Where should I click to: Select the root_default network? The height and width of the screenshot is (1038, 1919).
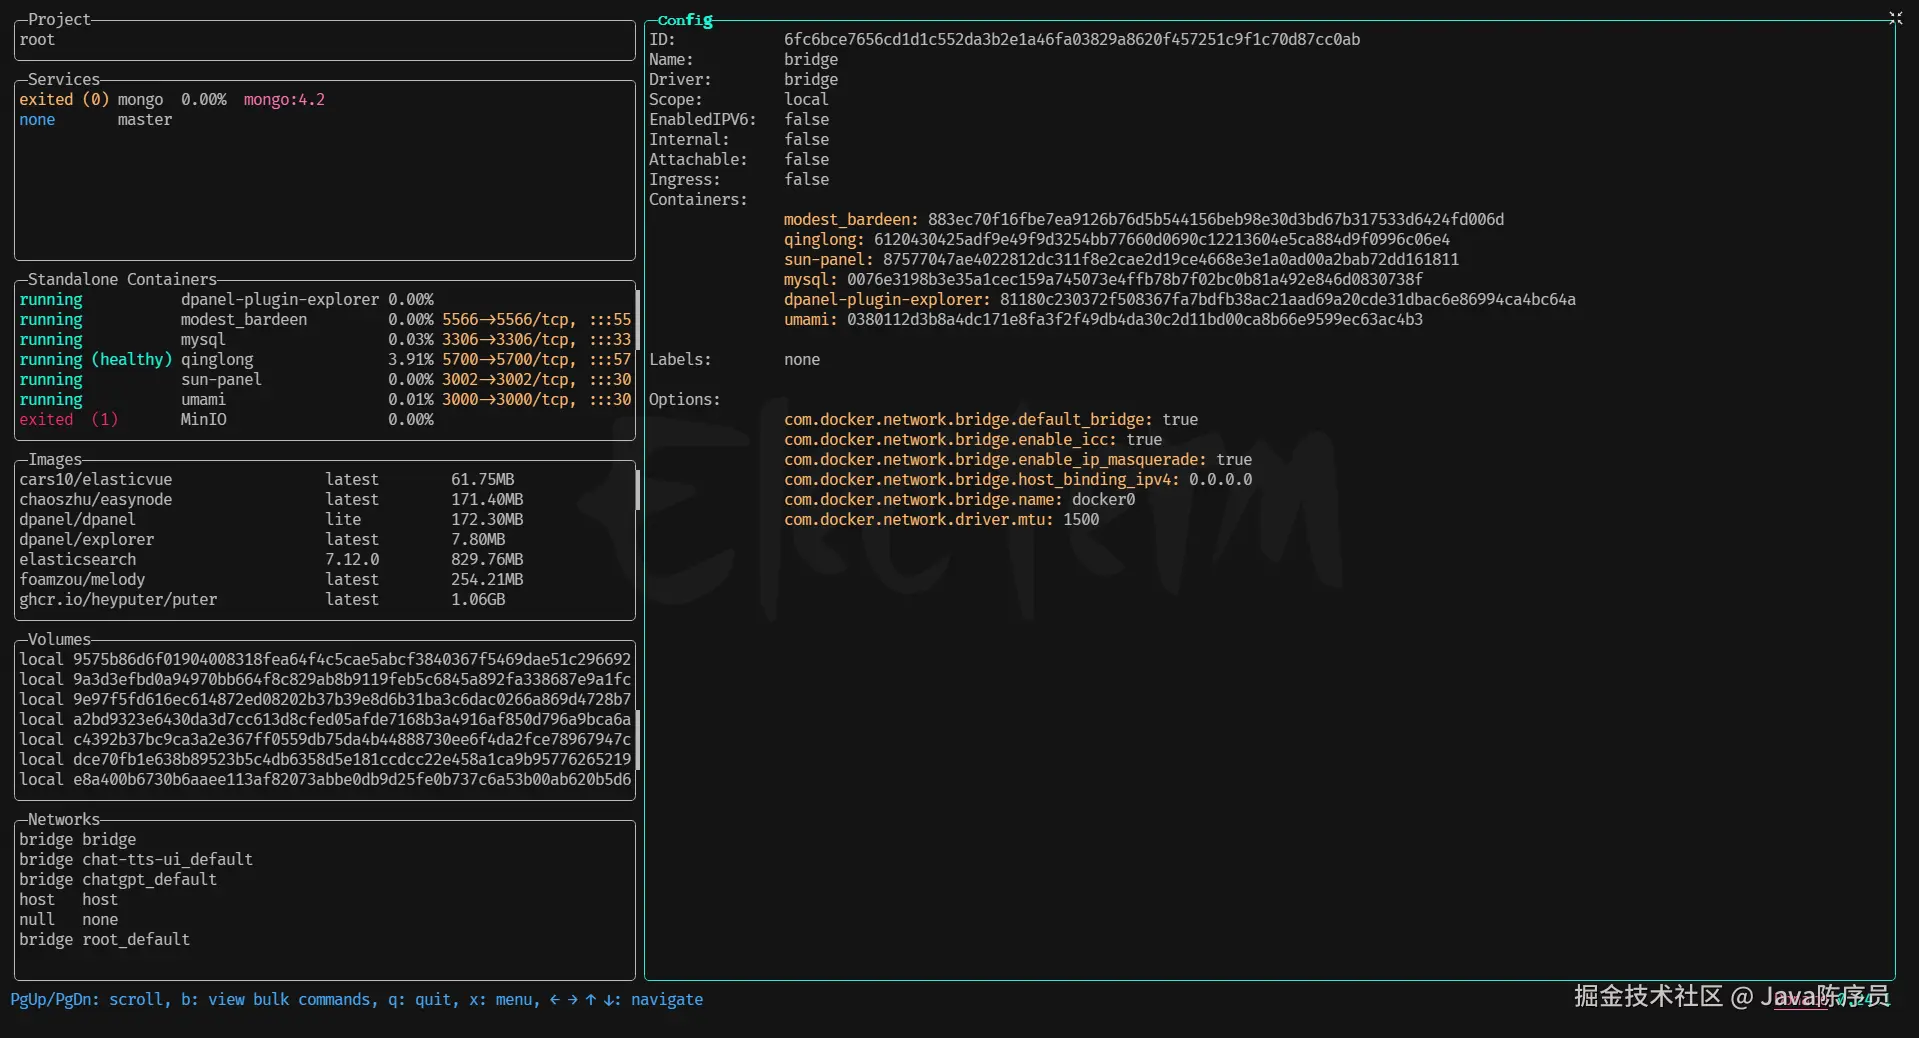pyautogui.click(x=135, y=940)
